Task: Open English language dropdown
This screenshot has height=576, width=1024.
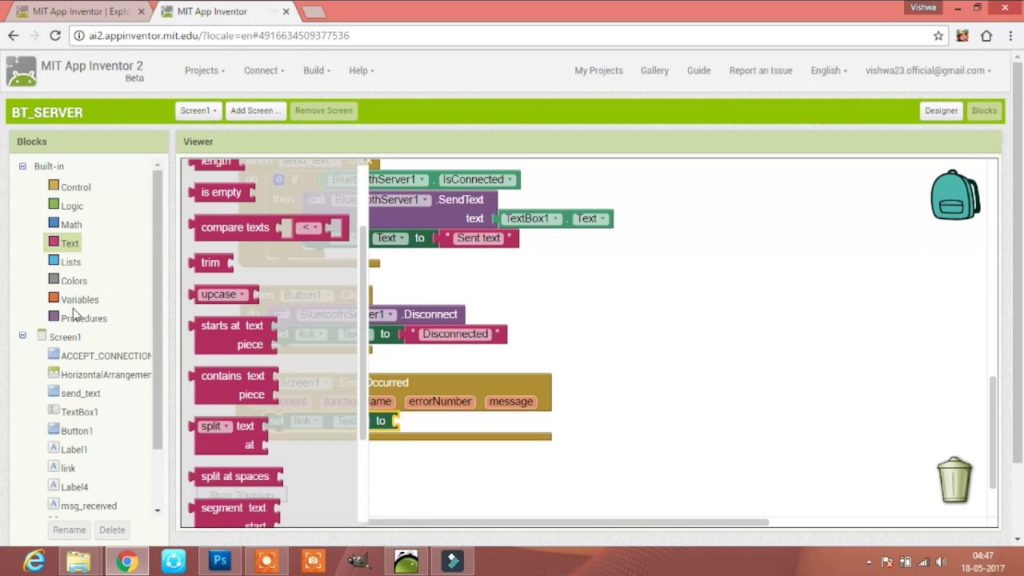Action: [829, 71]
